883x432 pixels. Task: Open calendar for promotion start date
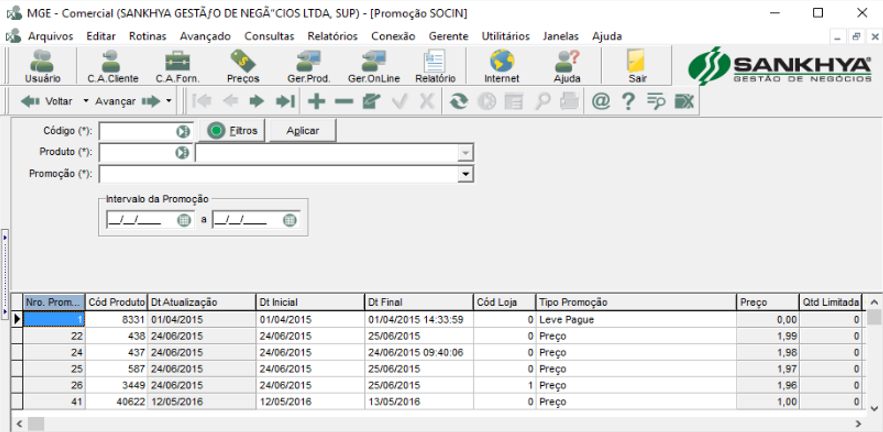click(184, 220)
